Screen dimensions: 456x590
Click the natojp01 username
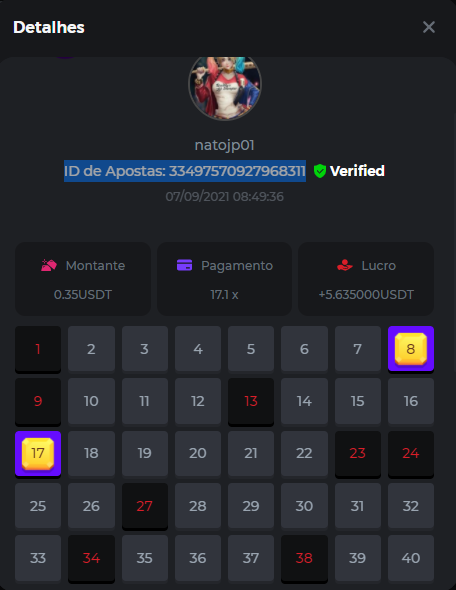point(225,145)
